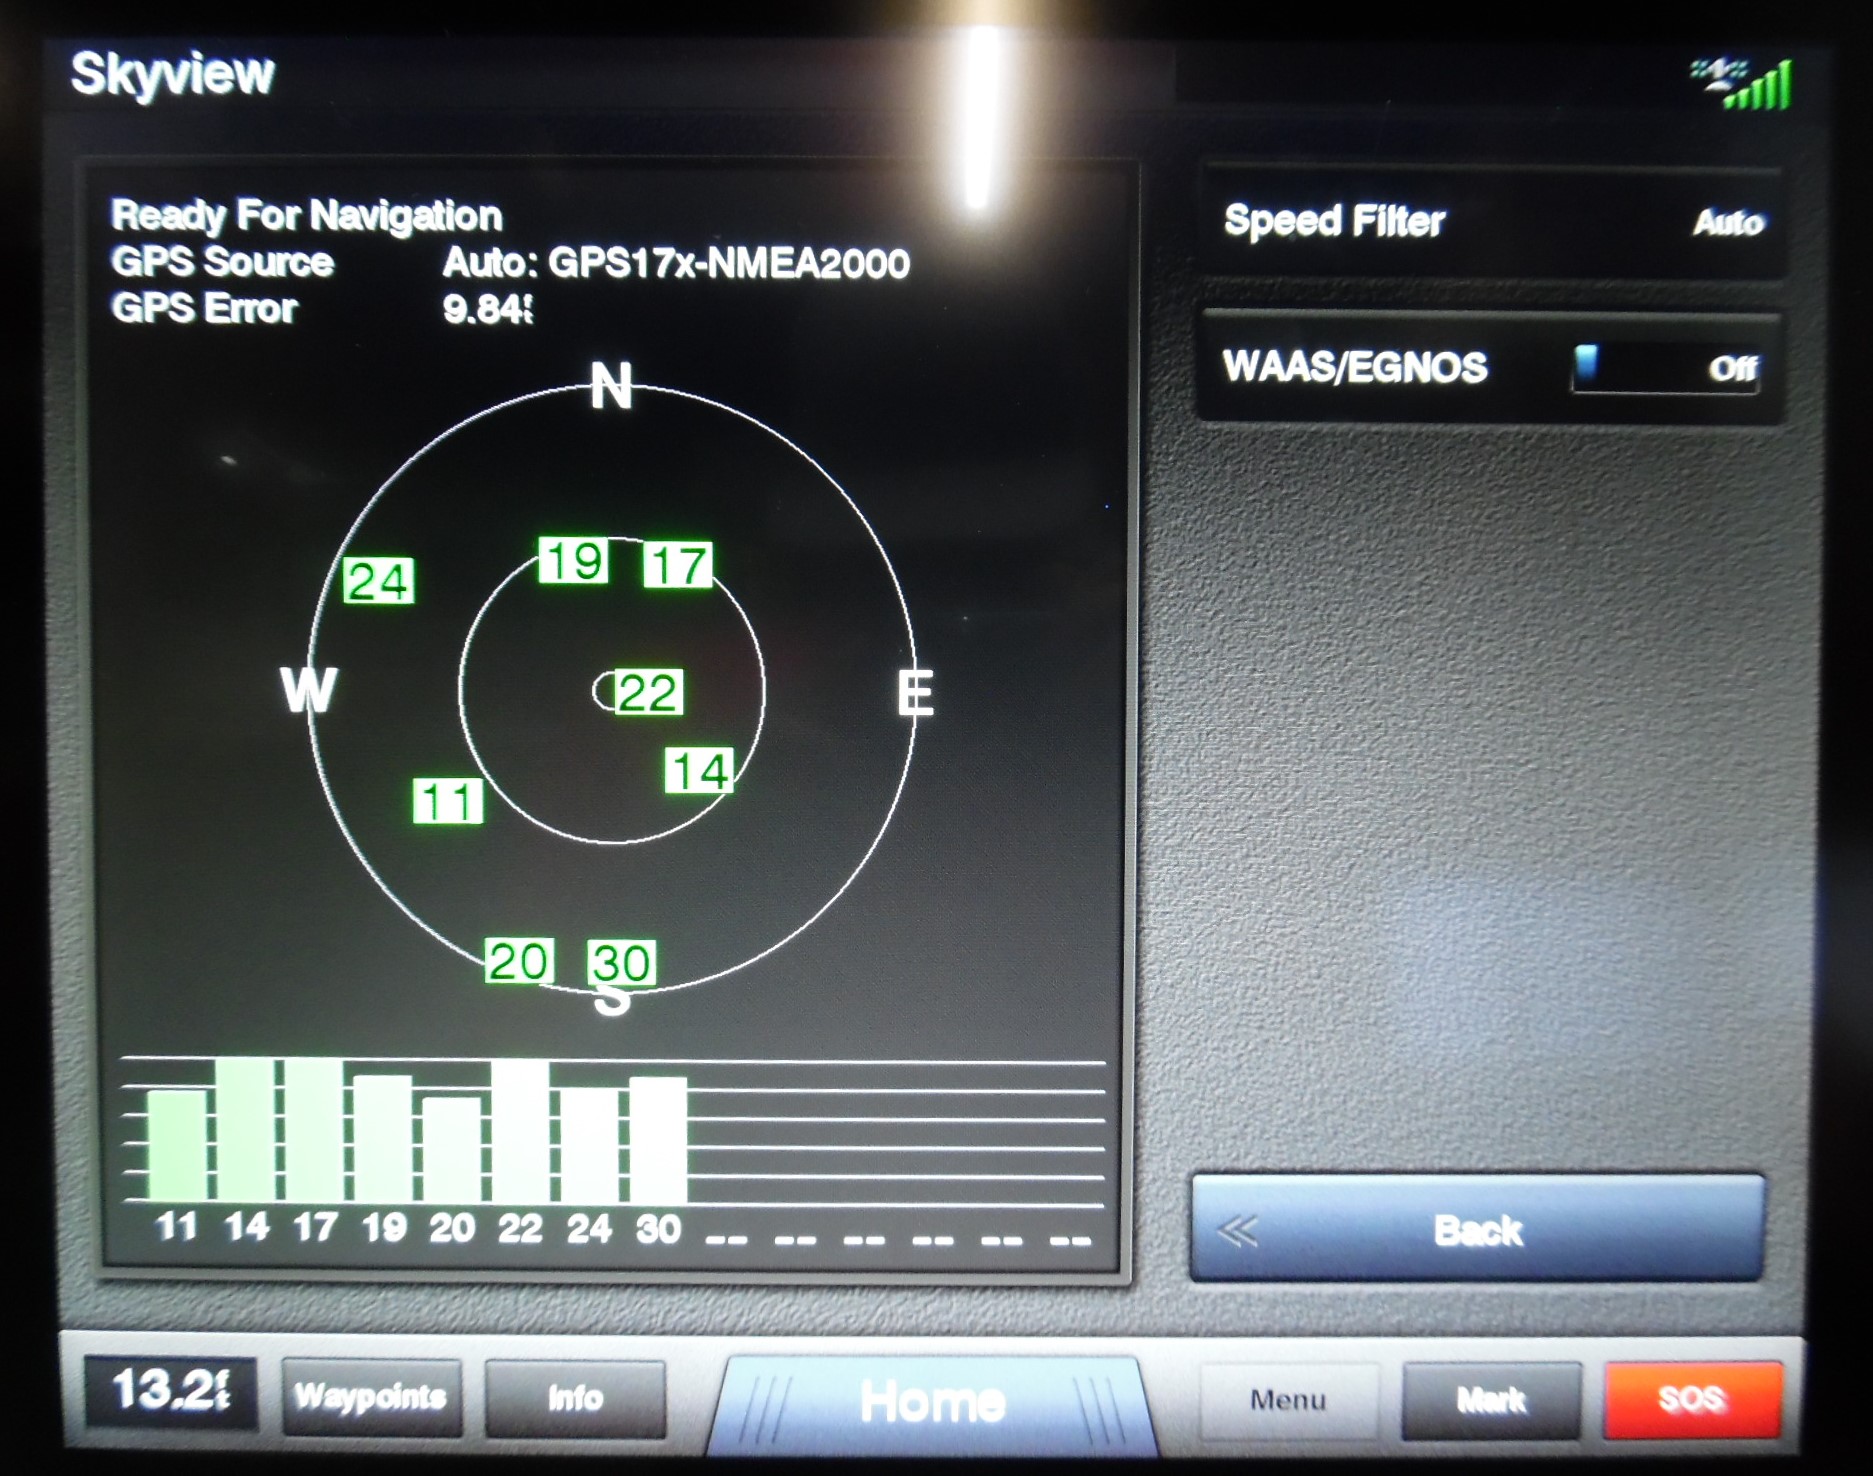Click satellite 17 marker on sky plot

pos(677,565)
